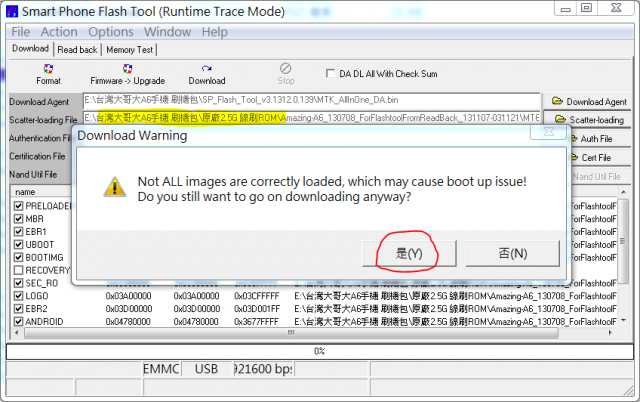
Task: Click the Download Agent folder icon button
Action: click(x=589, y=101)
